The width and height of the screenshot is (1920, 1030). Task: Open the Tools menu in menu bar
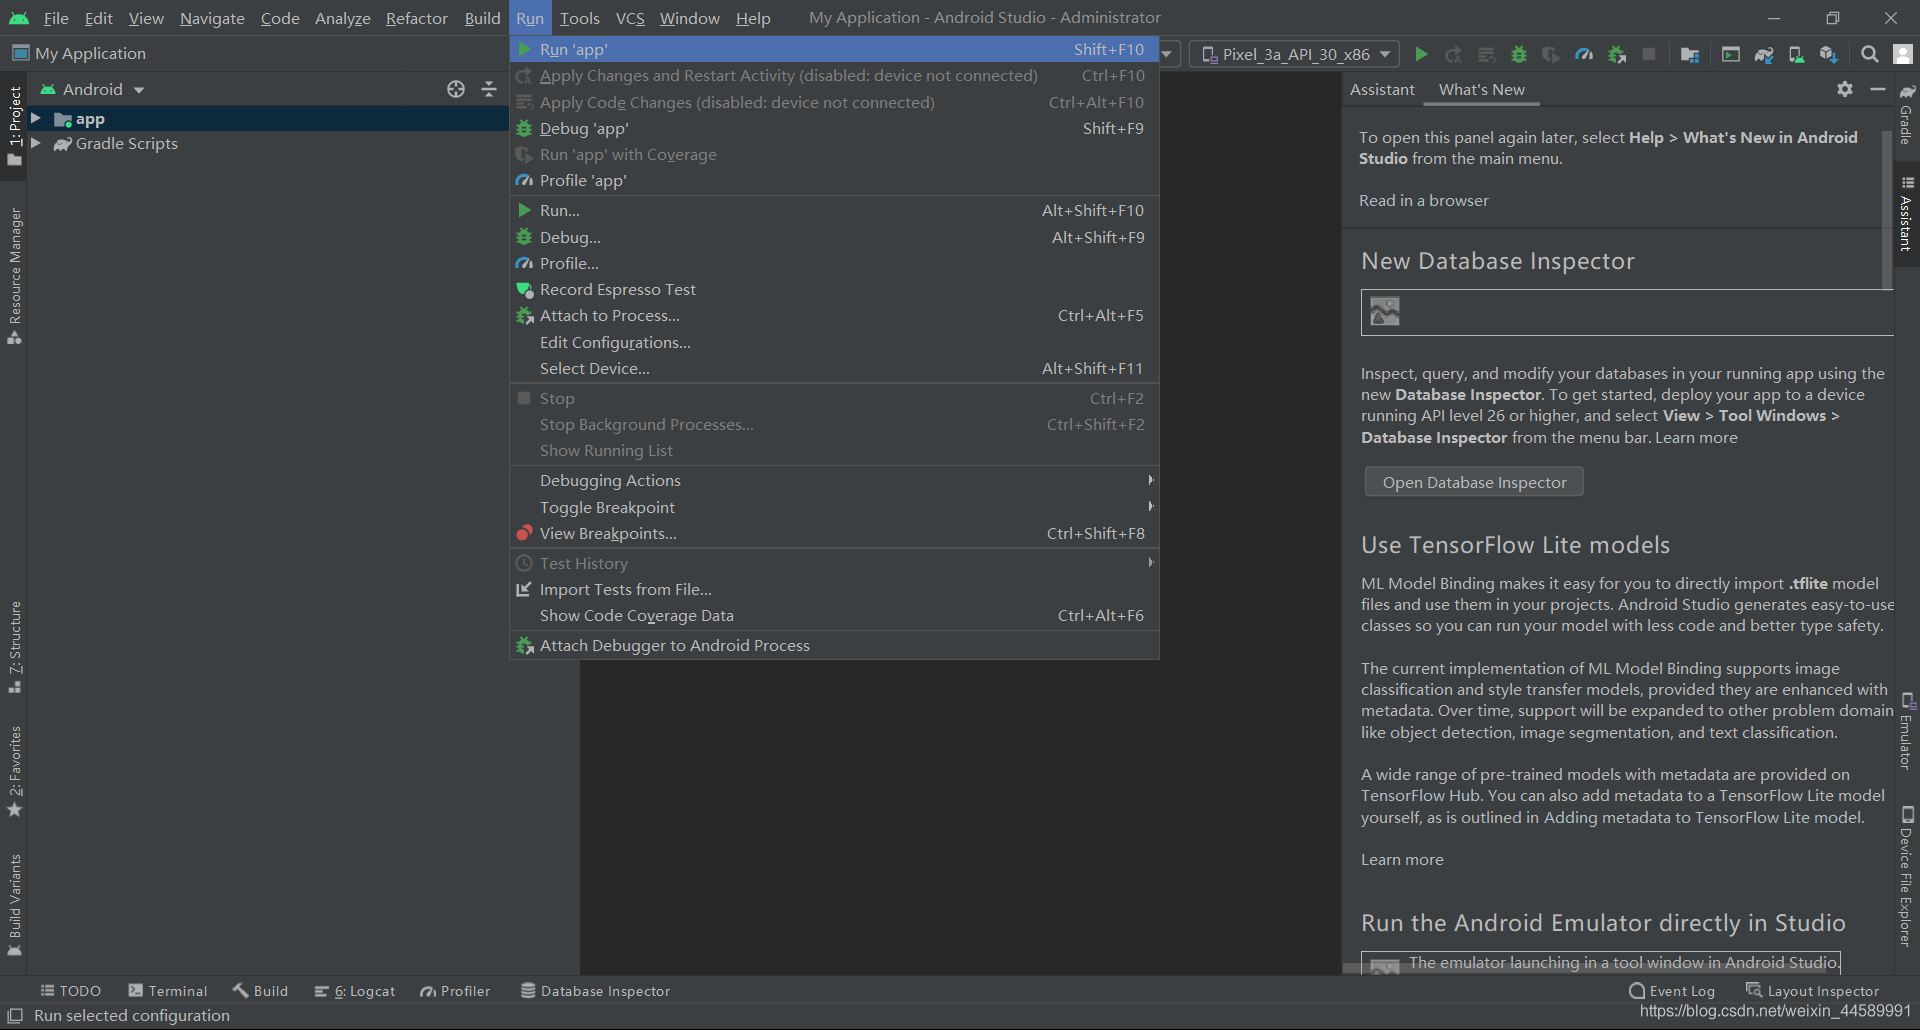click(580, 18)
